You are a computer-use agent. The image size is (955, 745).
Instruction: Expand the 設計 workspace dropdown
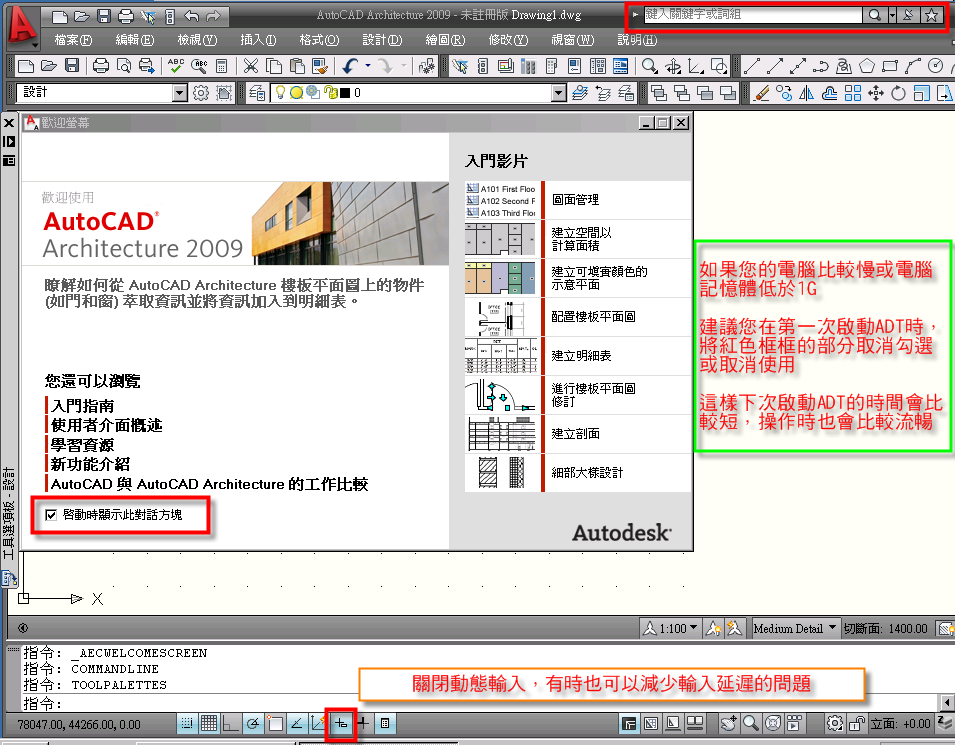tap(179, 93)
